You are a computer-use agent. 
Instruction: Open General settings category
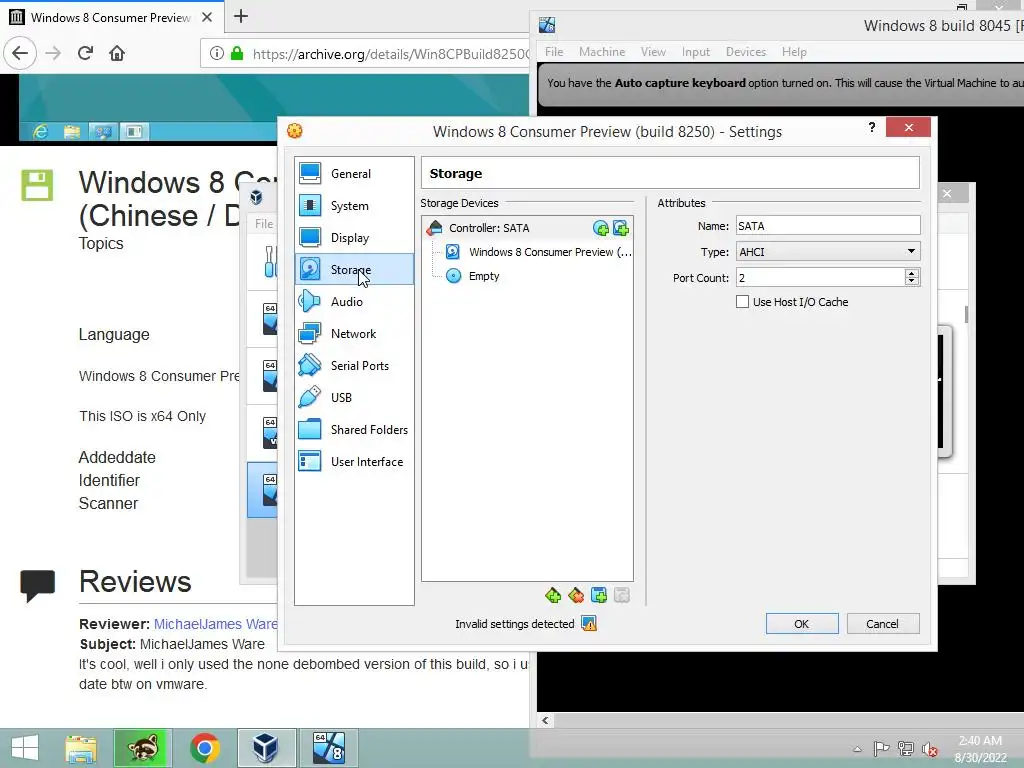354,174
